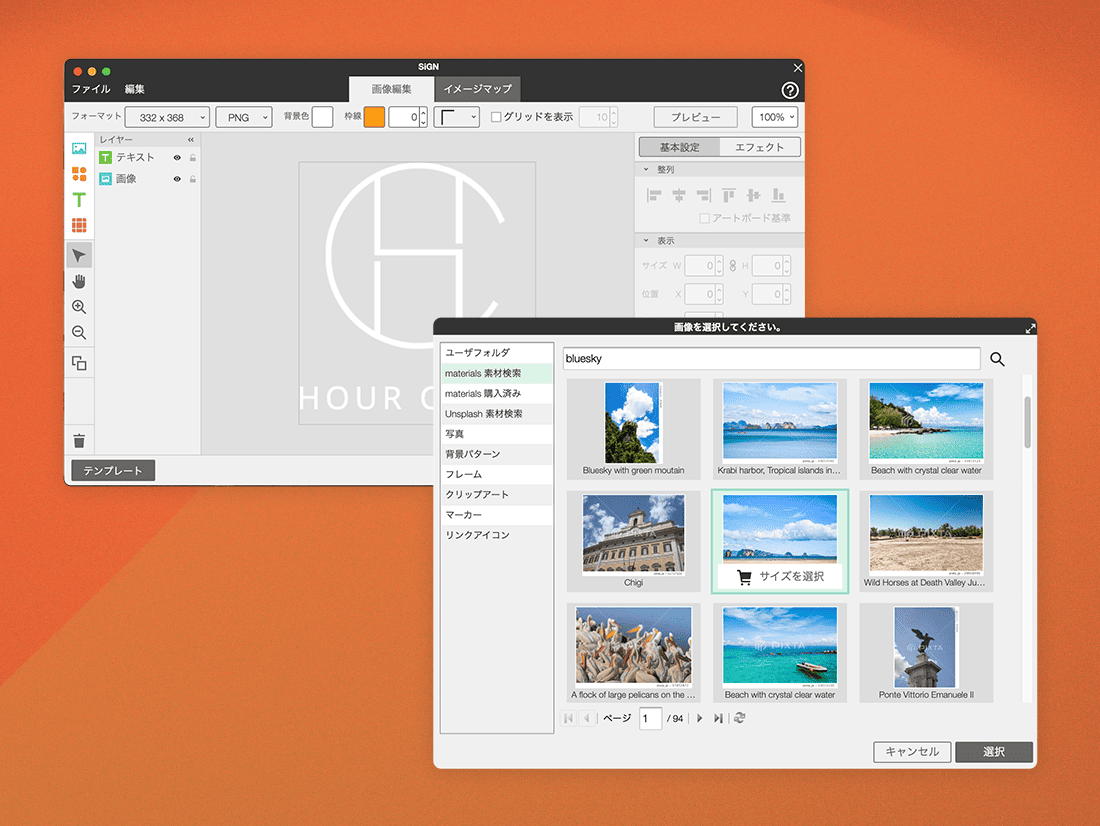Go to next results page
This screenshot has height=826, width=1100.
point(699,718)
